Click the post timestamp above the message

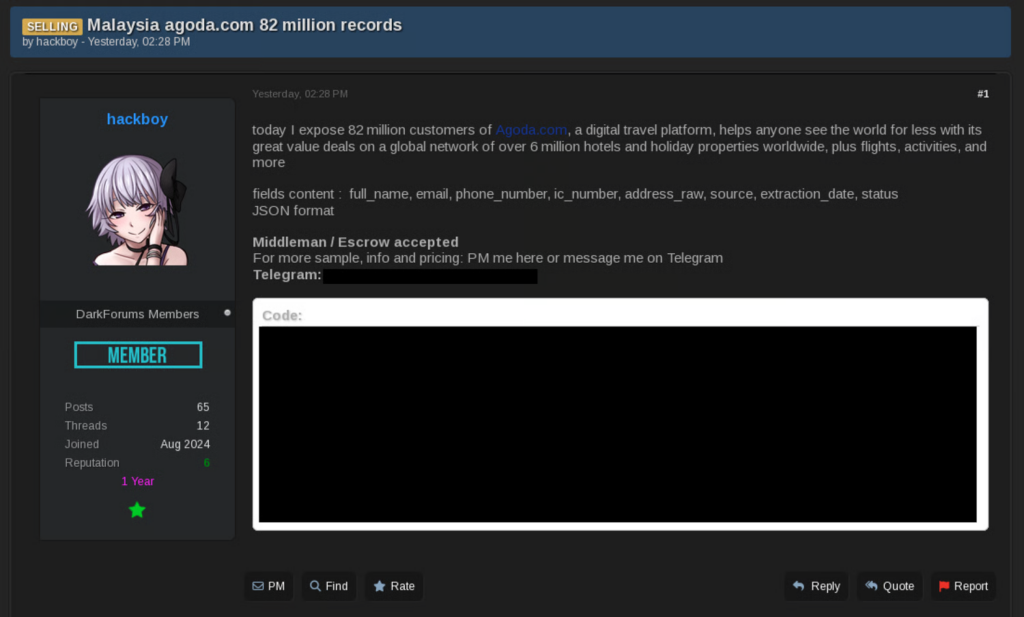(x=300, y=94)
